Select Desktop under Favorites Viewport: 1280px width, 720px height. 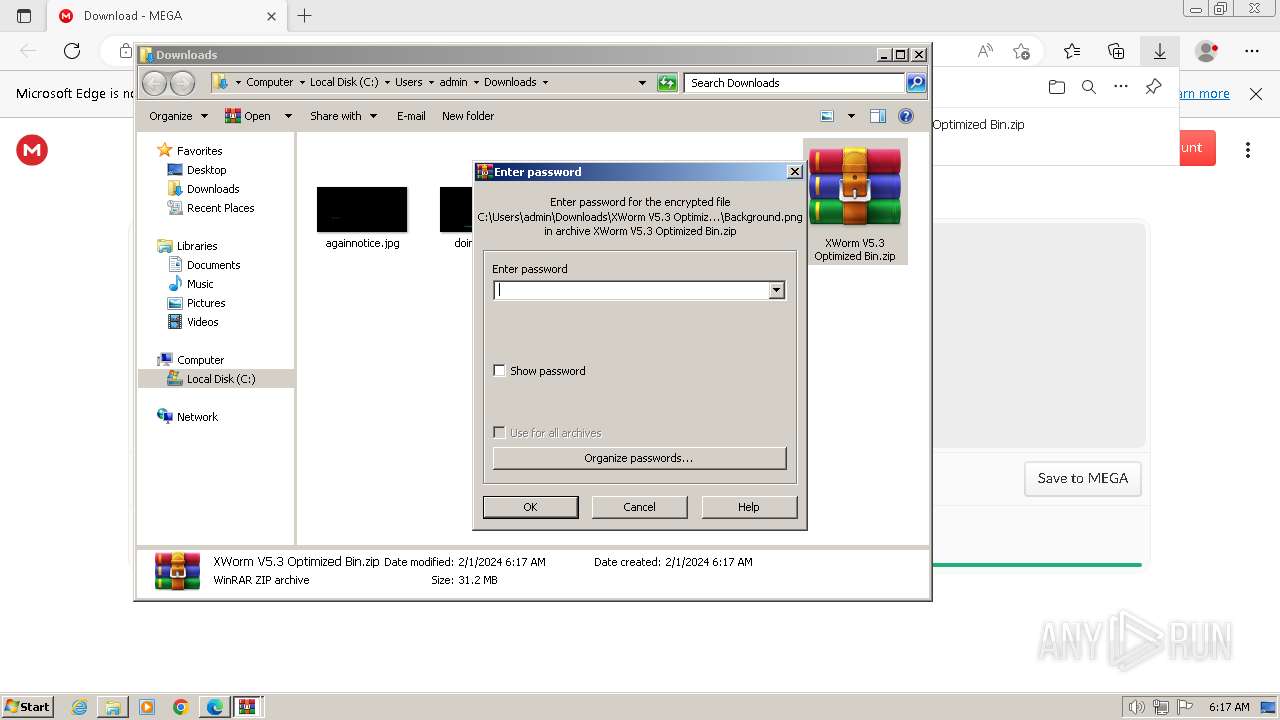point(206,170)
